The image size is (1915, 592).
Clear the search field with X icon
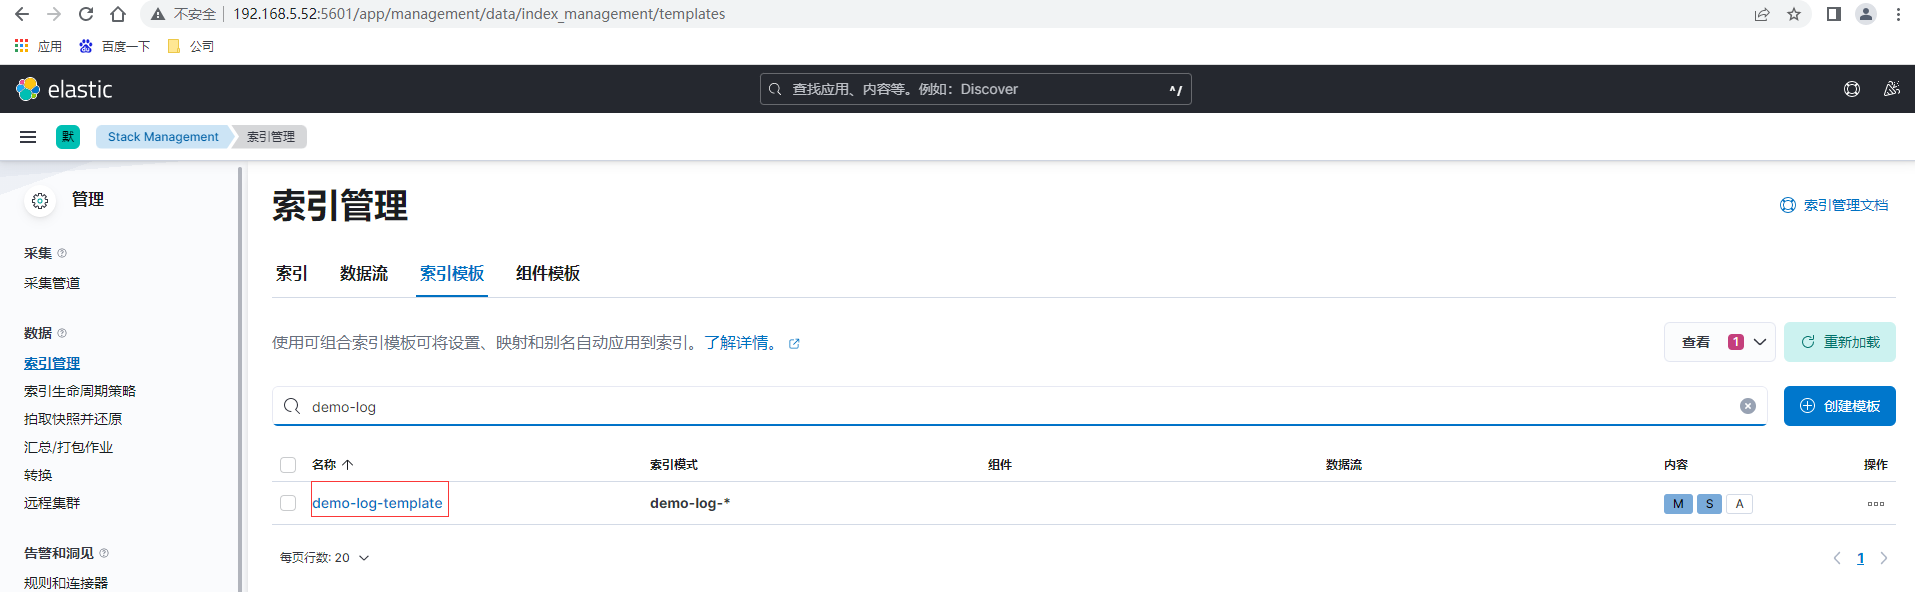coord(1748,406)
